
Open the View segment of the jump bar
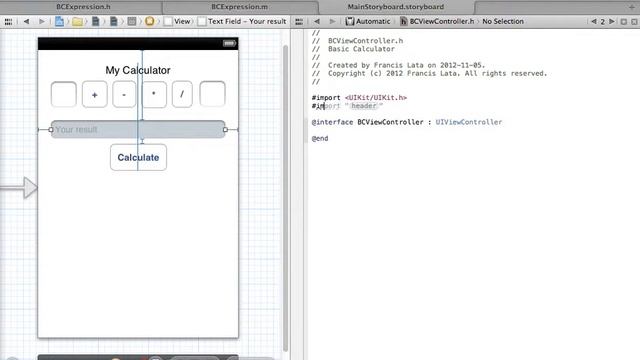[x=177, y=22]
